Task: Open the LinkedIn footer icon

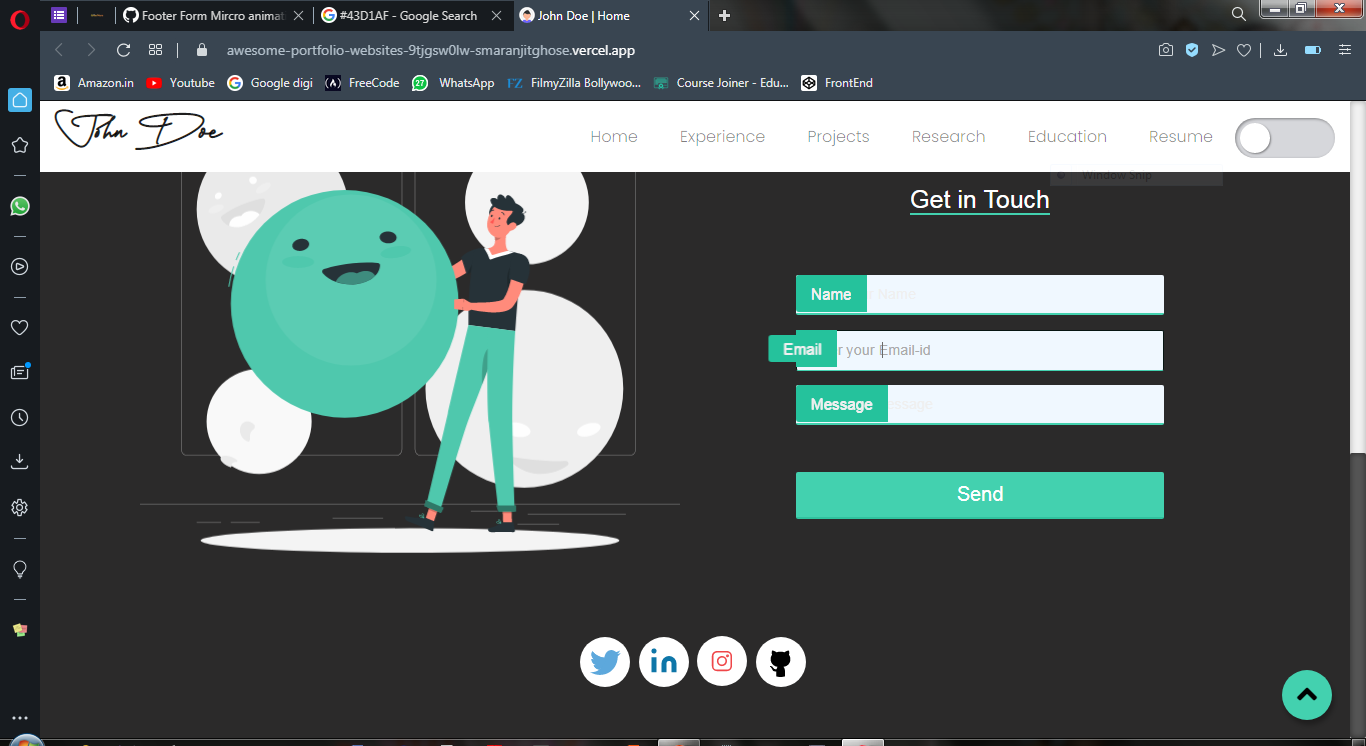Action: click(x=663, y=661)
